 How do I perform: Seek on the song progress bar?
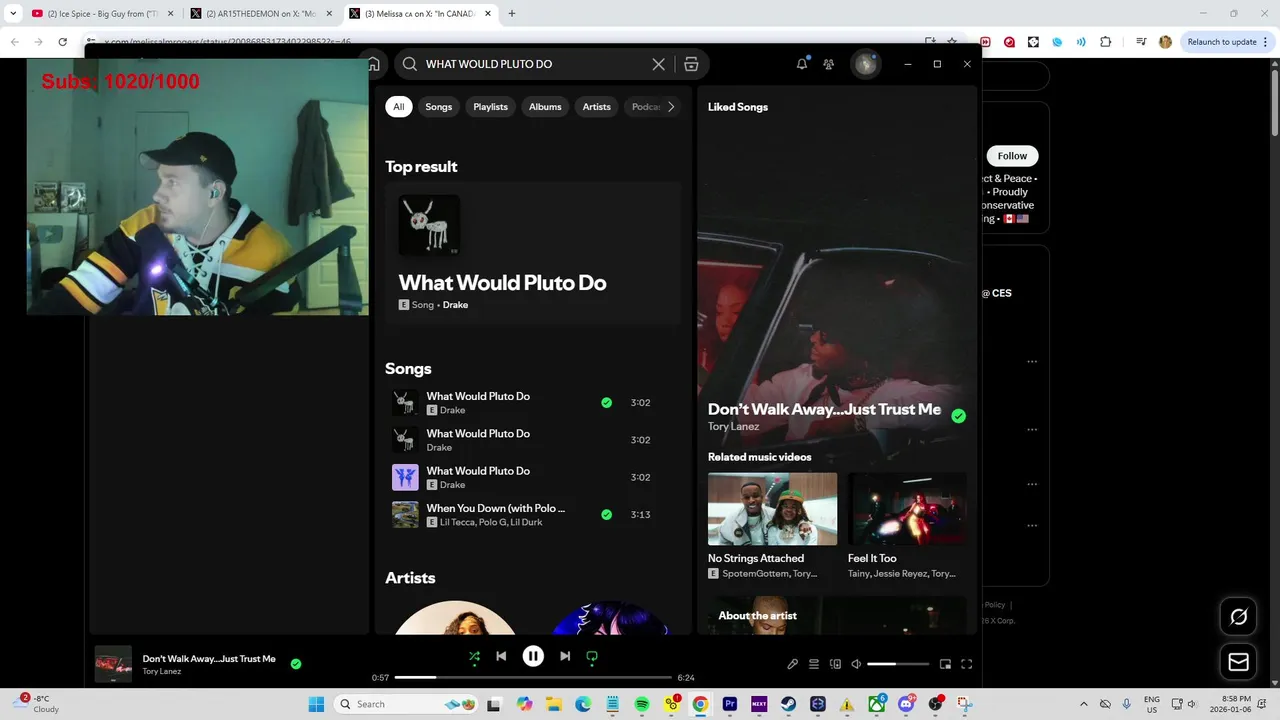click(533, 677)
